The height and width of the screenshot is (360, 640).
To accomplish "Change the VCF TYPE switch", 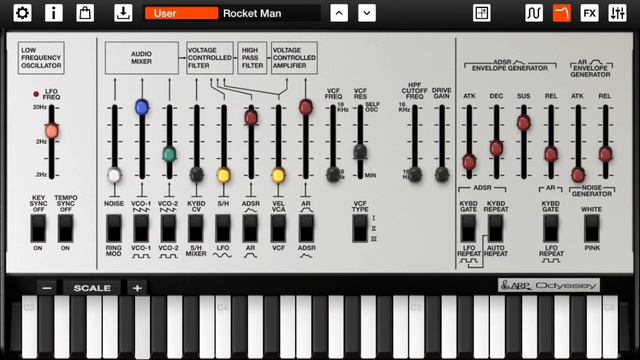I will click(x=360, y=228).
